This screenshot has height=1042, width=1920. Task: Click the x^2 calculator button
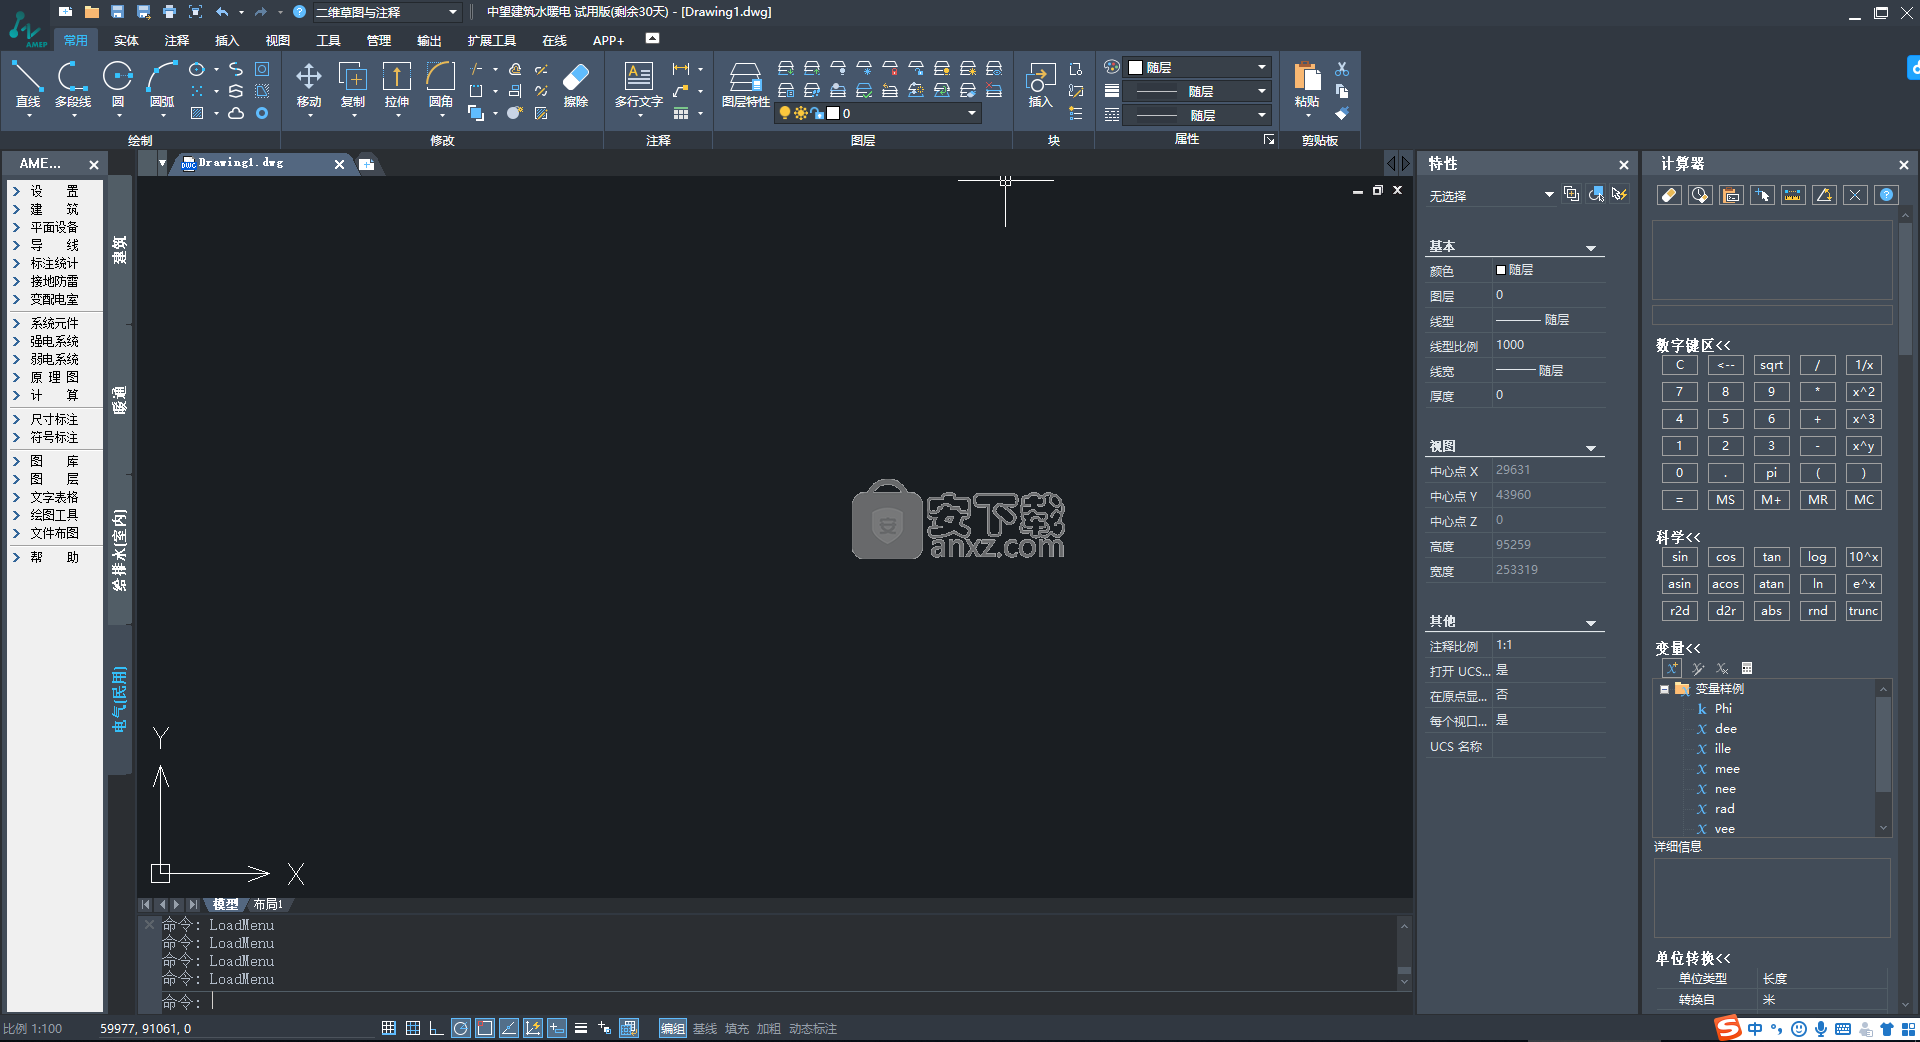pyautogui.click(x=1863, y=392)
